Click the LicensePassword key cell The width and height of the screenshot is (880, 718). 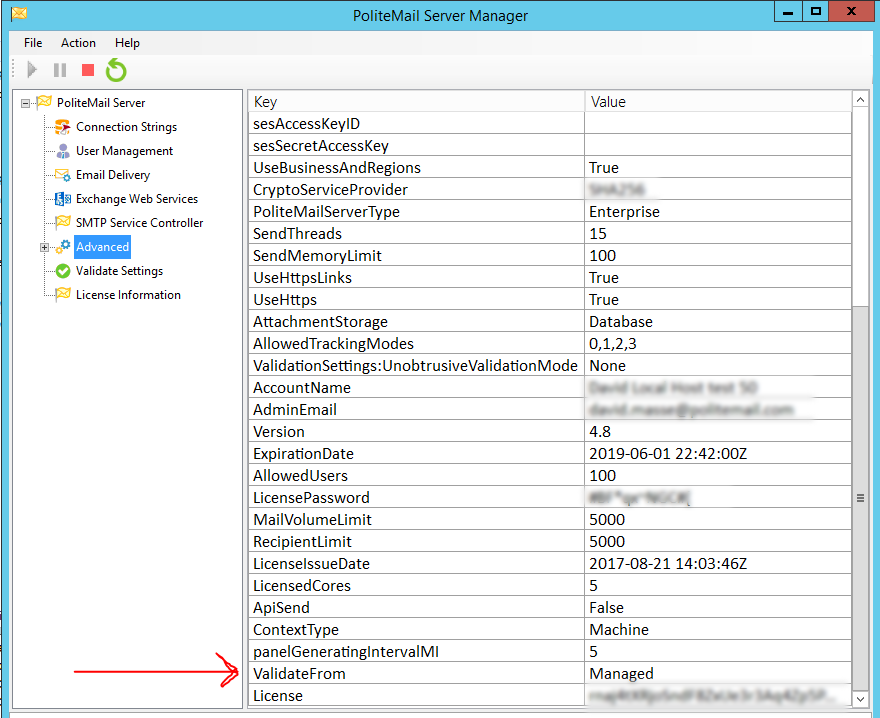[x=416, y=497]
